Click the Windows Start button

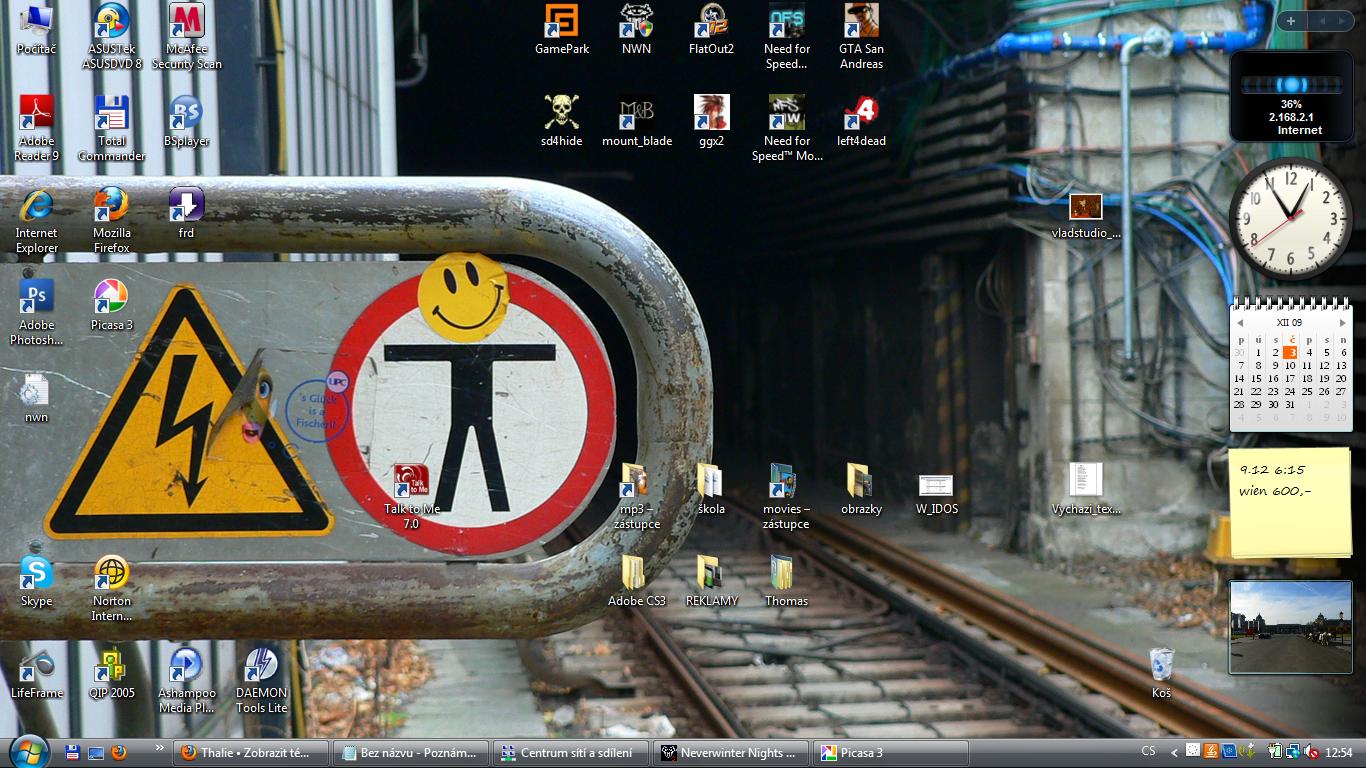point(28,751)
